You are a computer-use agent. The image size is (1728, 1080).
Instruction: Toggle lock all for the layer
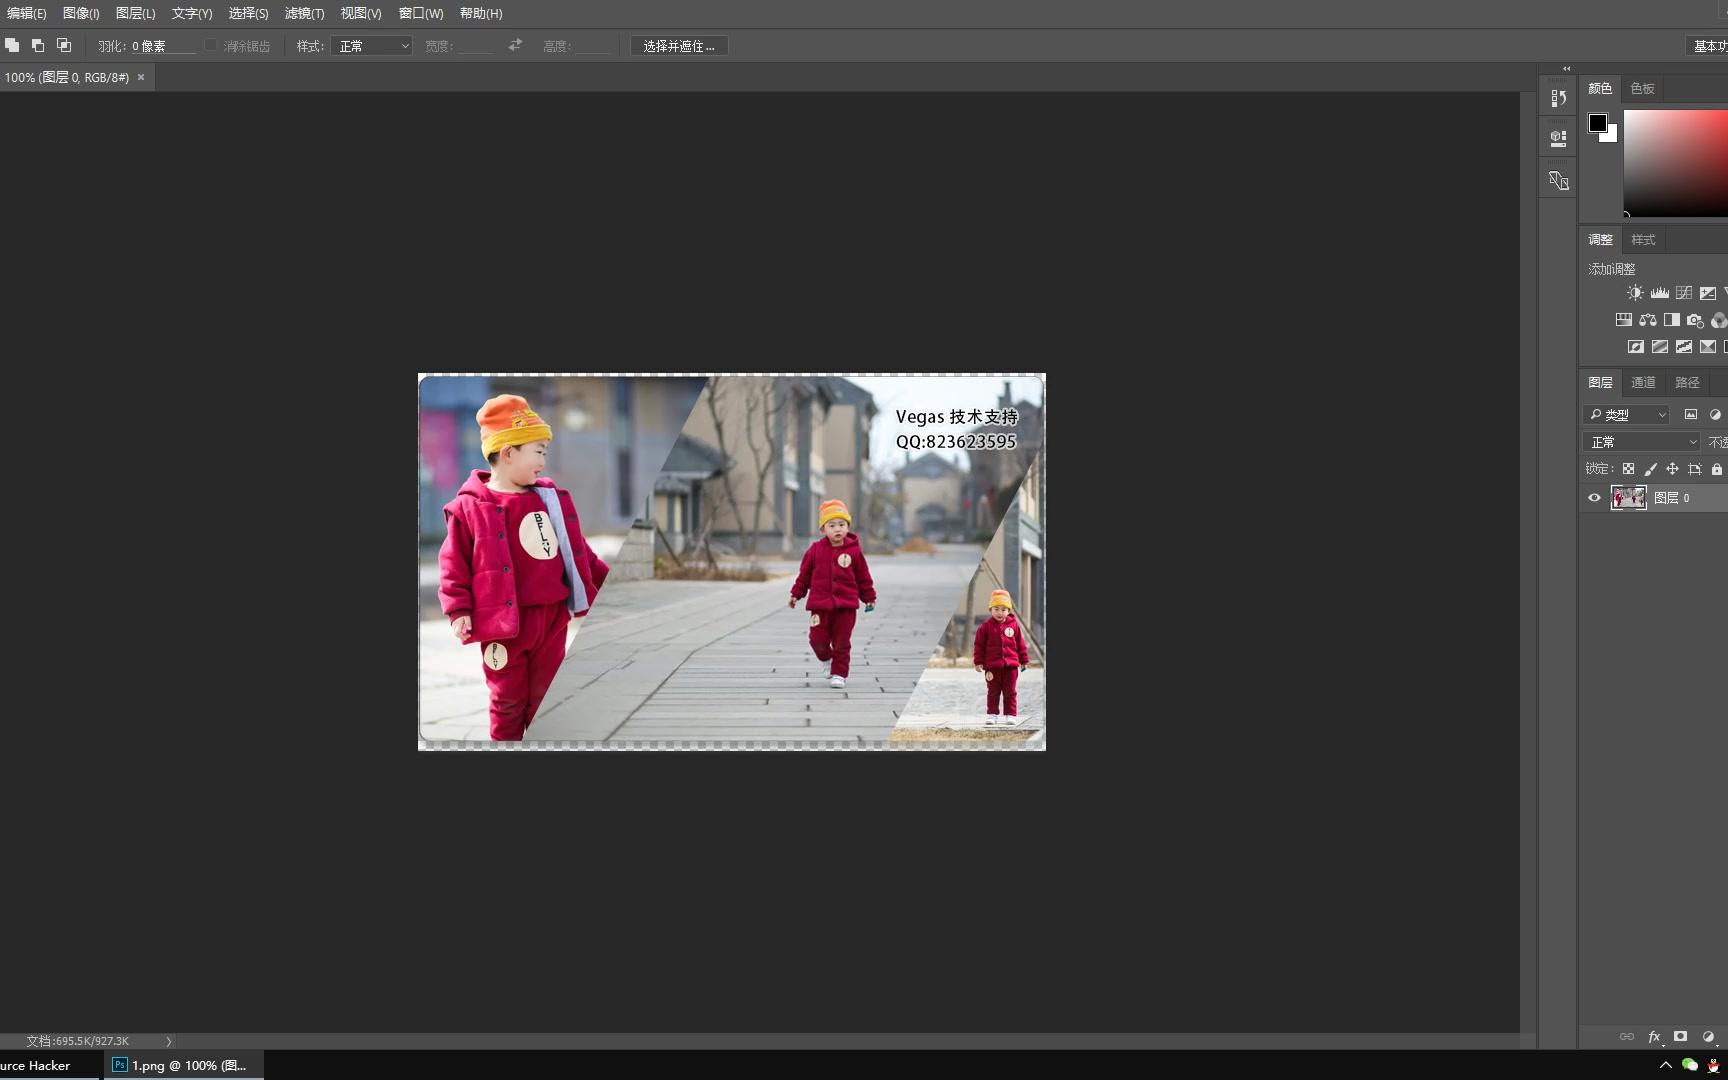point(1717,469)
